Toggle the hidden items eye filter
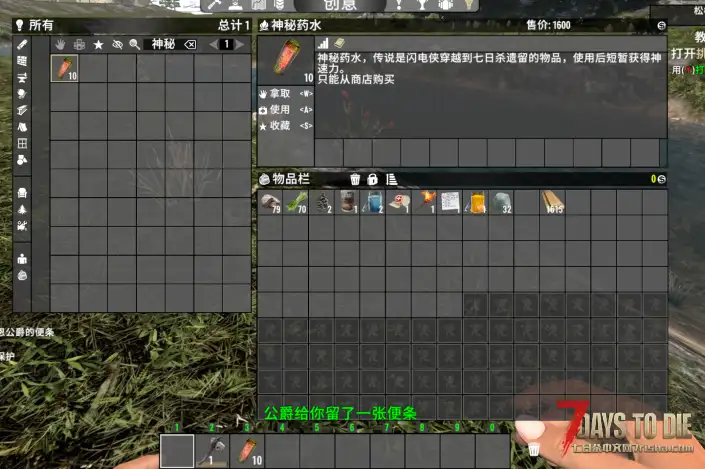Image resolution: width=705 pixels, height=469 pixels. [x=116, y=45]
